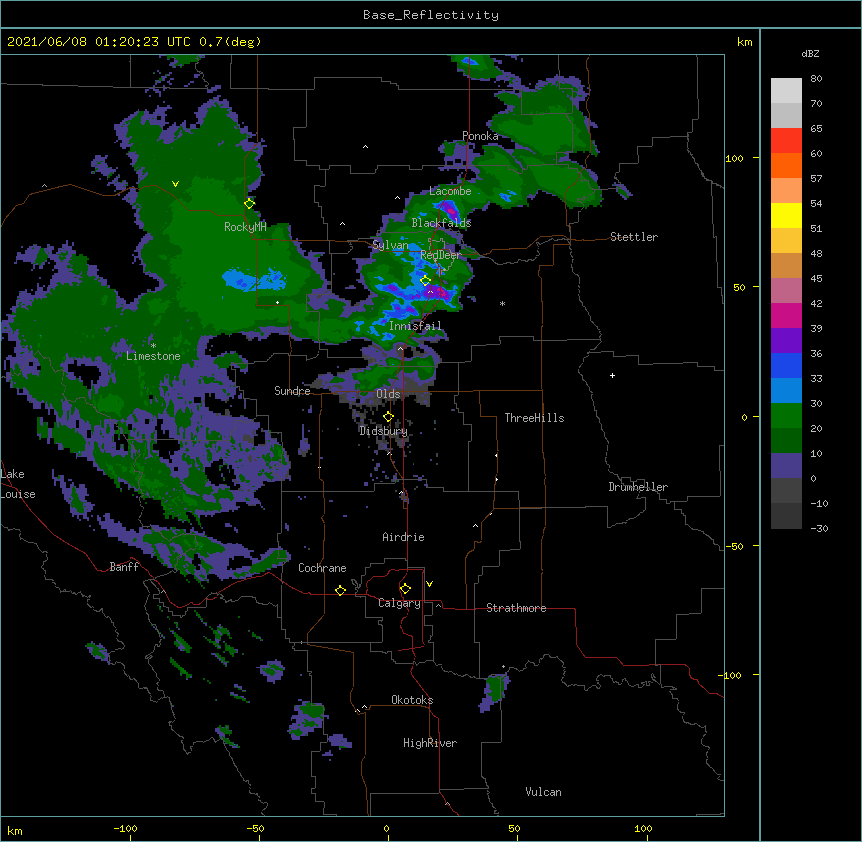The image size is (862, 842).
Task: Click the white plus marker north of Drumheller
Action: (x=612, y=375)
